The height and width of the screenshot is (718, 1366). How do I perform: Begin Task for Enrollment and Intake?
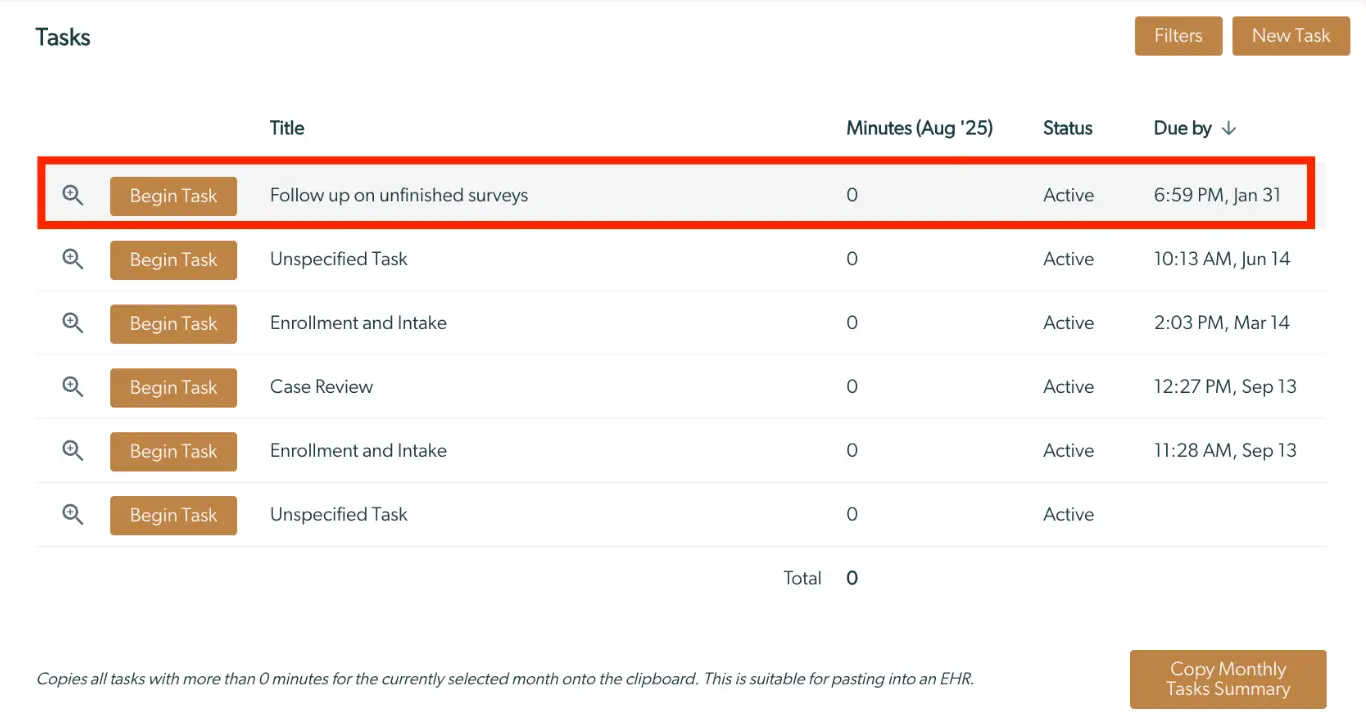(x=173, y=323)
